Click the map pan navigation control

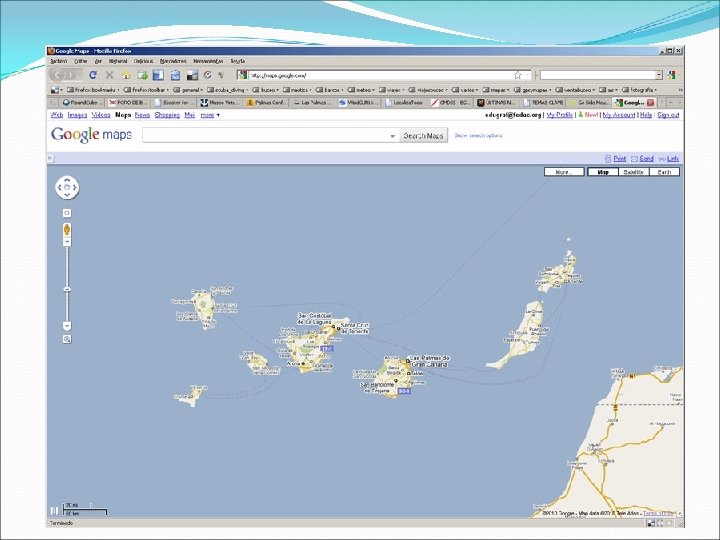pos(67,187)
